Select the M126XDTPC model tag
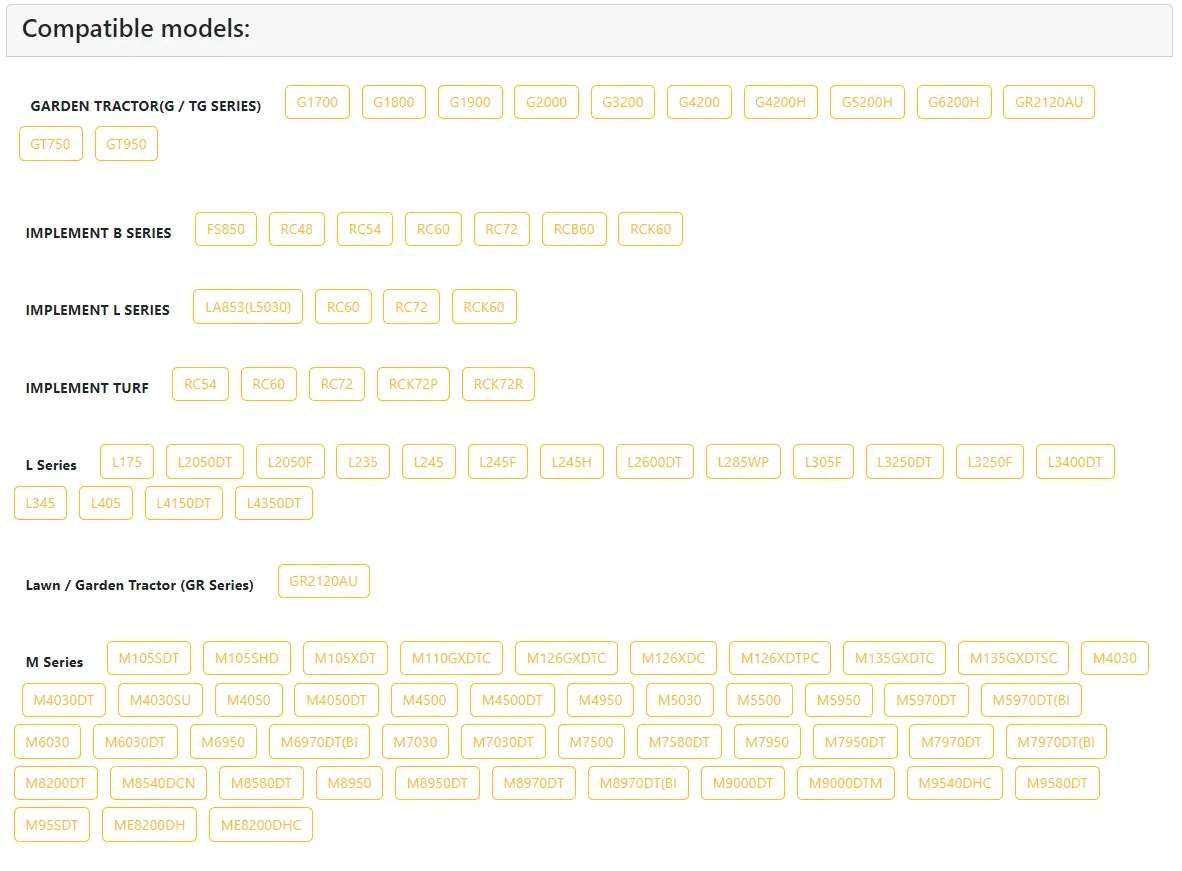Viewport: 1182px width, 871px height. coord(779,658)
